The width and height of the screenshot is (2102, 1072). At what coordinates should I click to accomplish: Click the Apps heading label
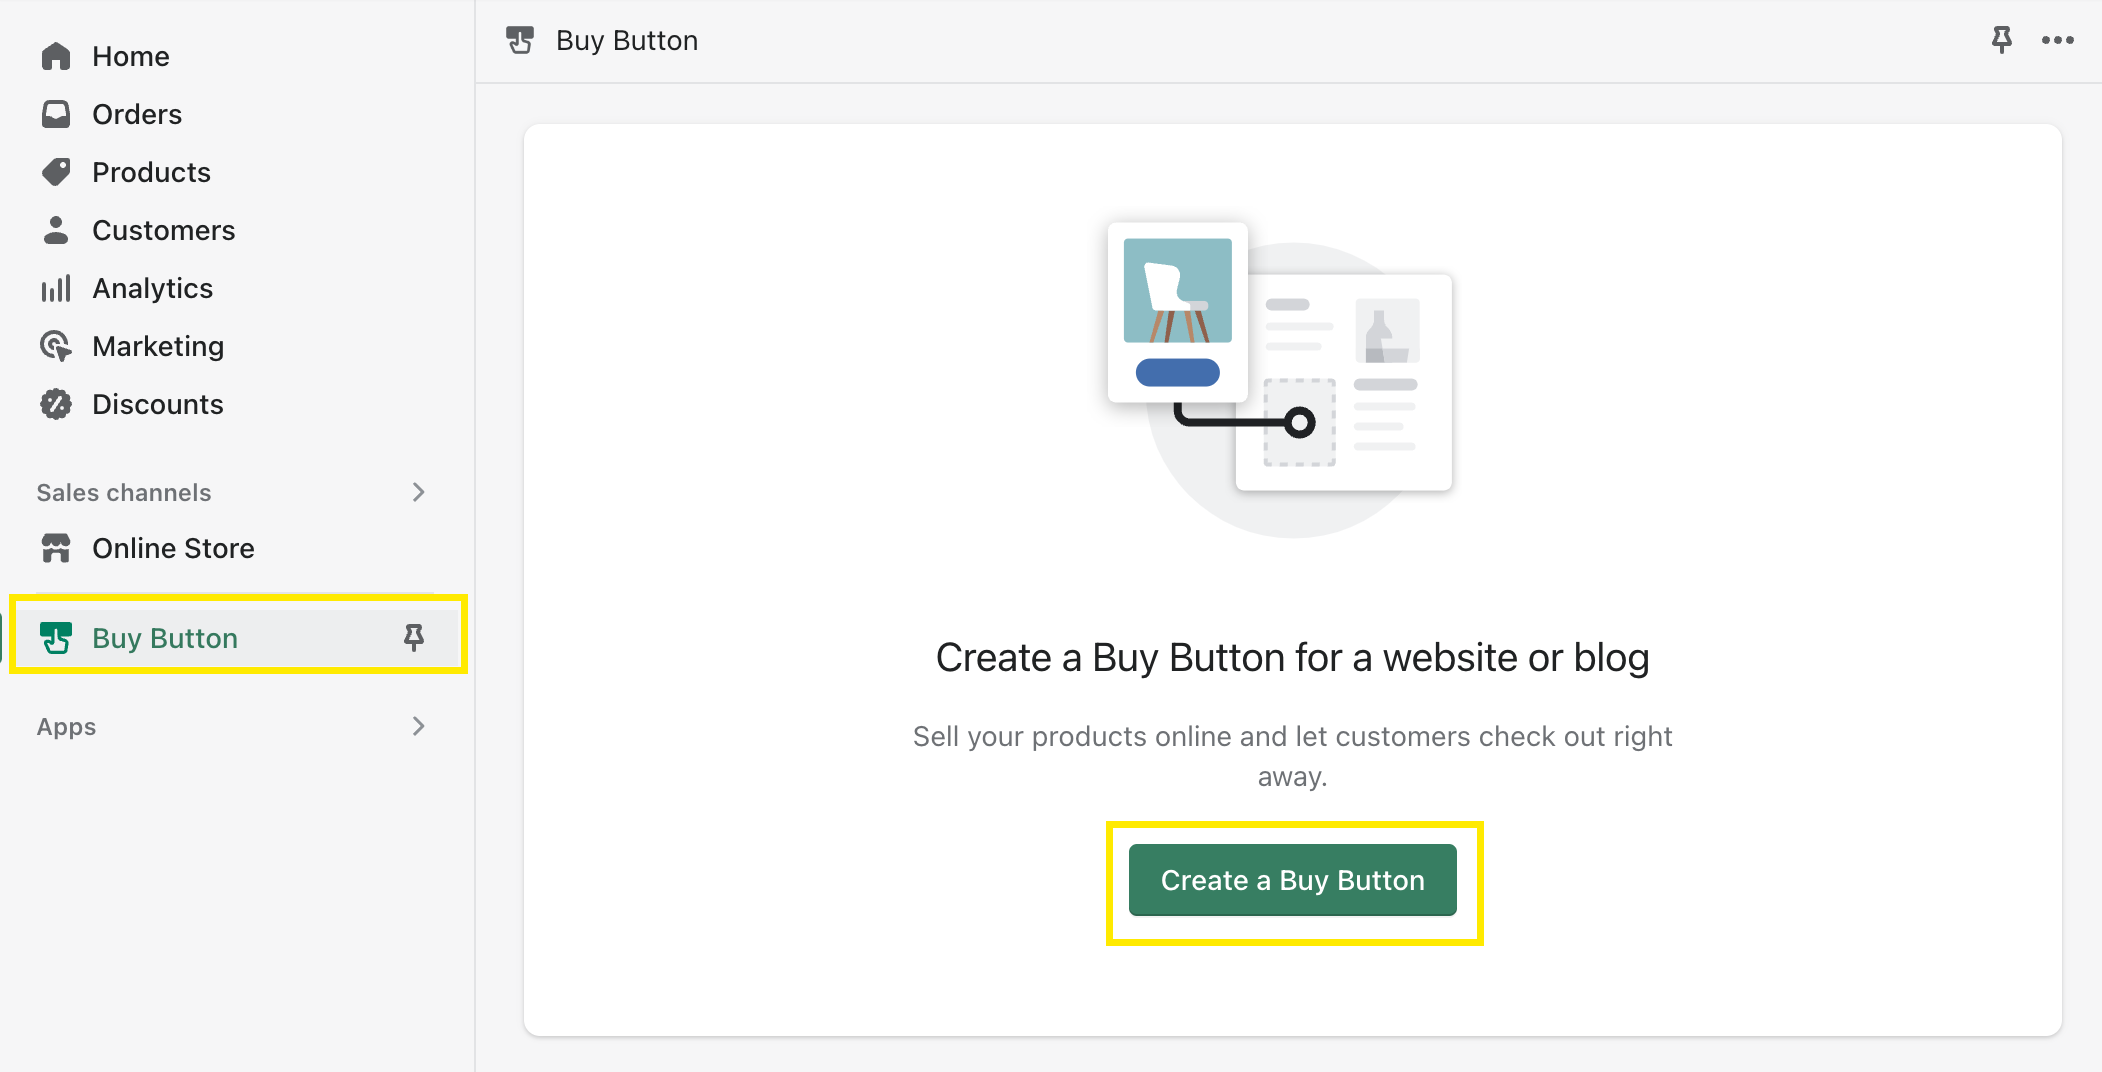tap(67, 727)
